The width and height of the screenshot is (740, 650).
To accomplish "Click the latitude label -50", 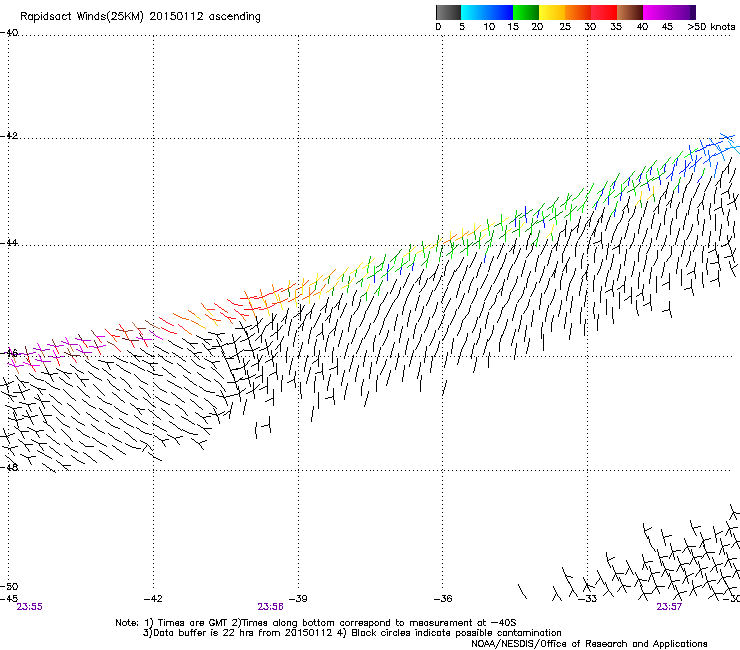I will coord(9,586).
